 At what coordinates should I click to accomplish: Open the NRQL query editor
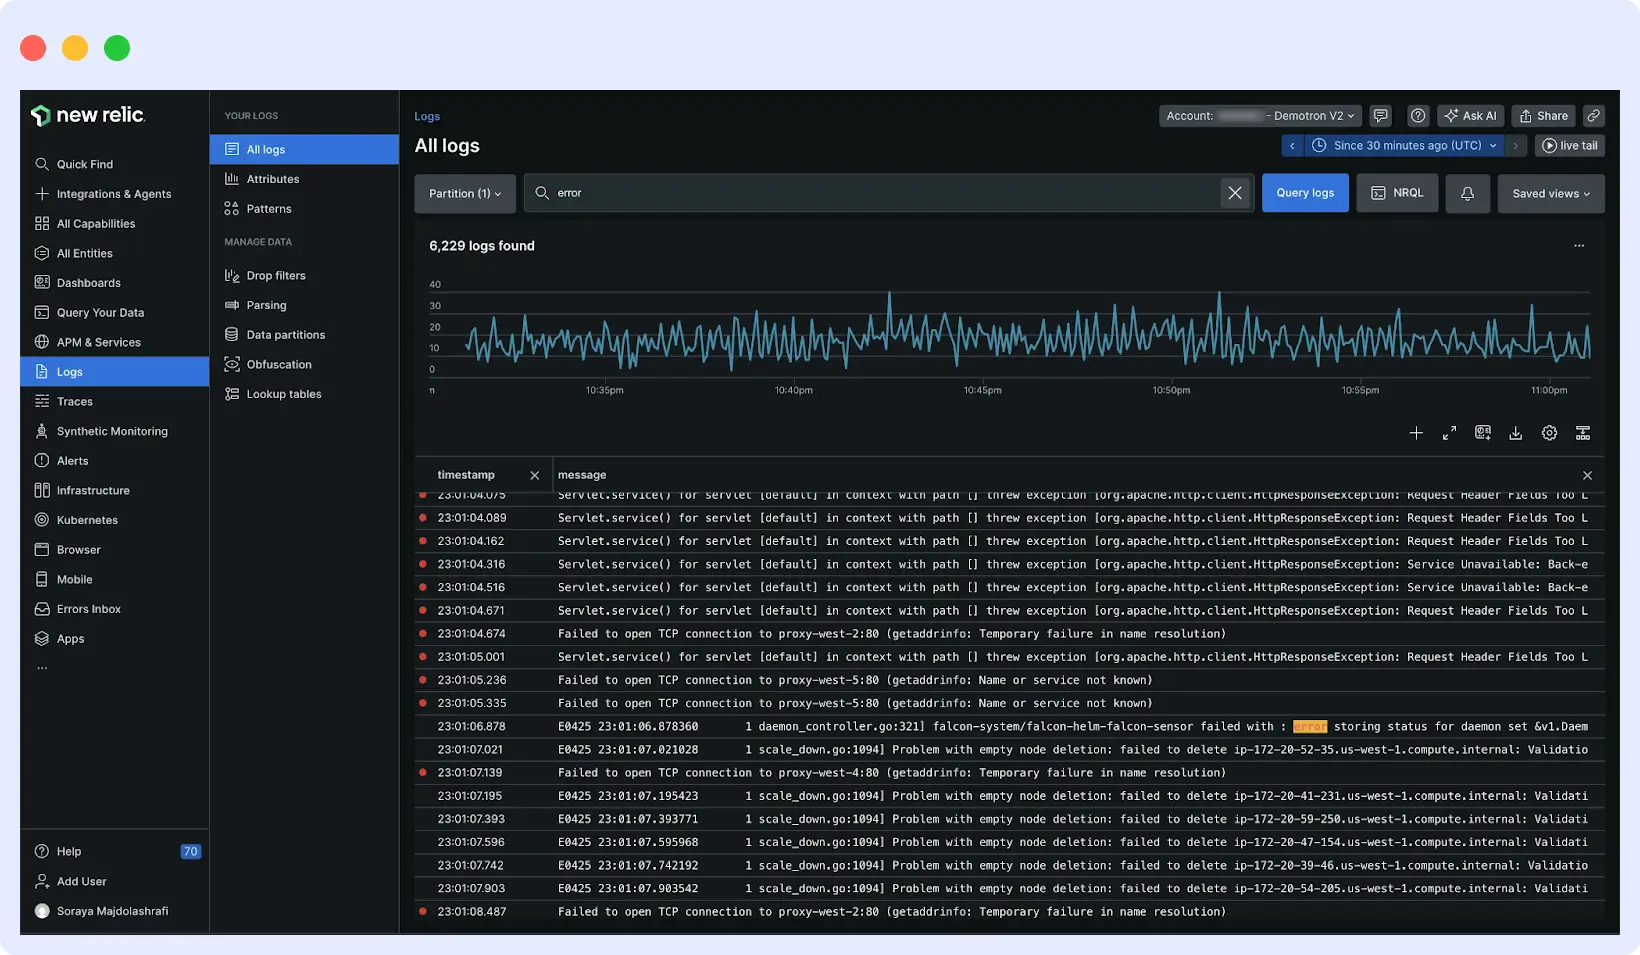pos(1397,192)
